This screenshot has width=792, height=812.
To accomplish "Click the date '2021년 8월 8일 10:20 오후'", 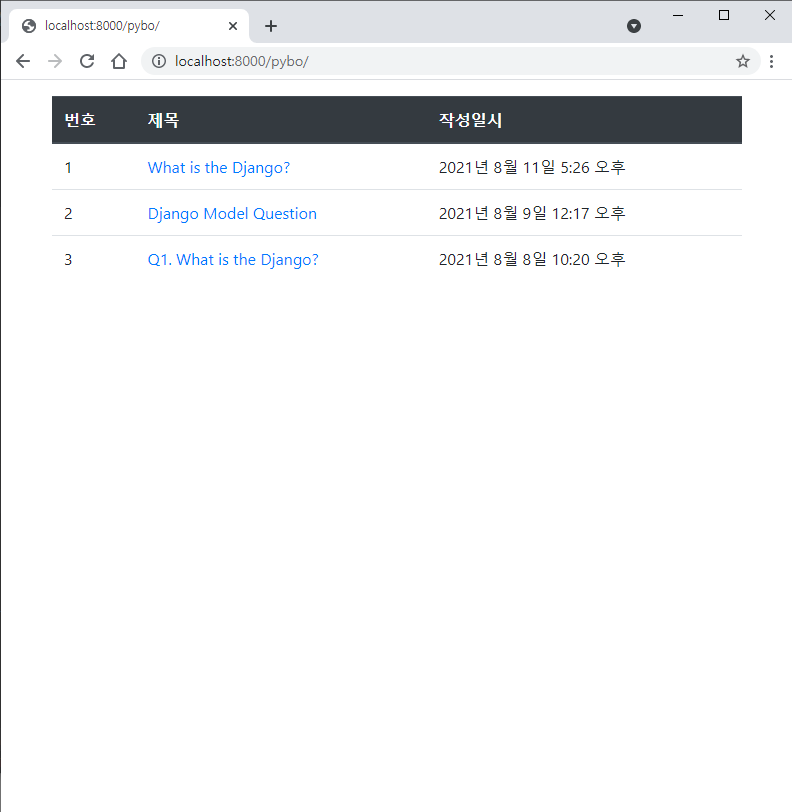I will click(x=532, y=259).
